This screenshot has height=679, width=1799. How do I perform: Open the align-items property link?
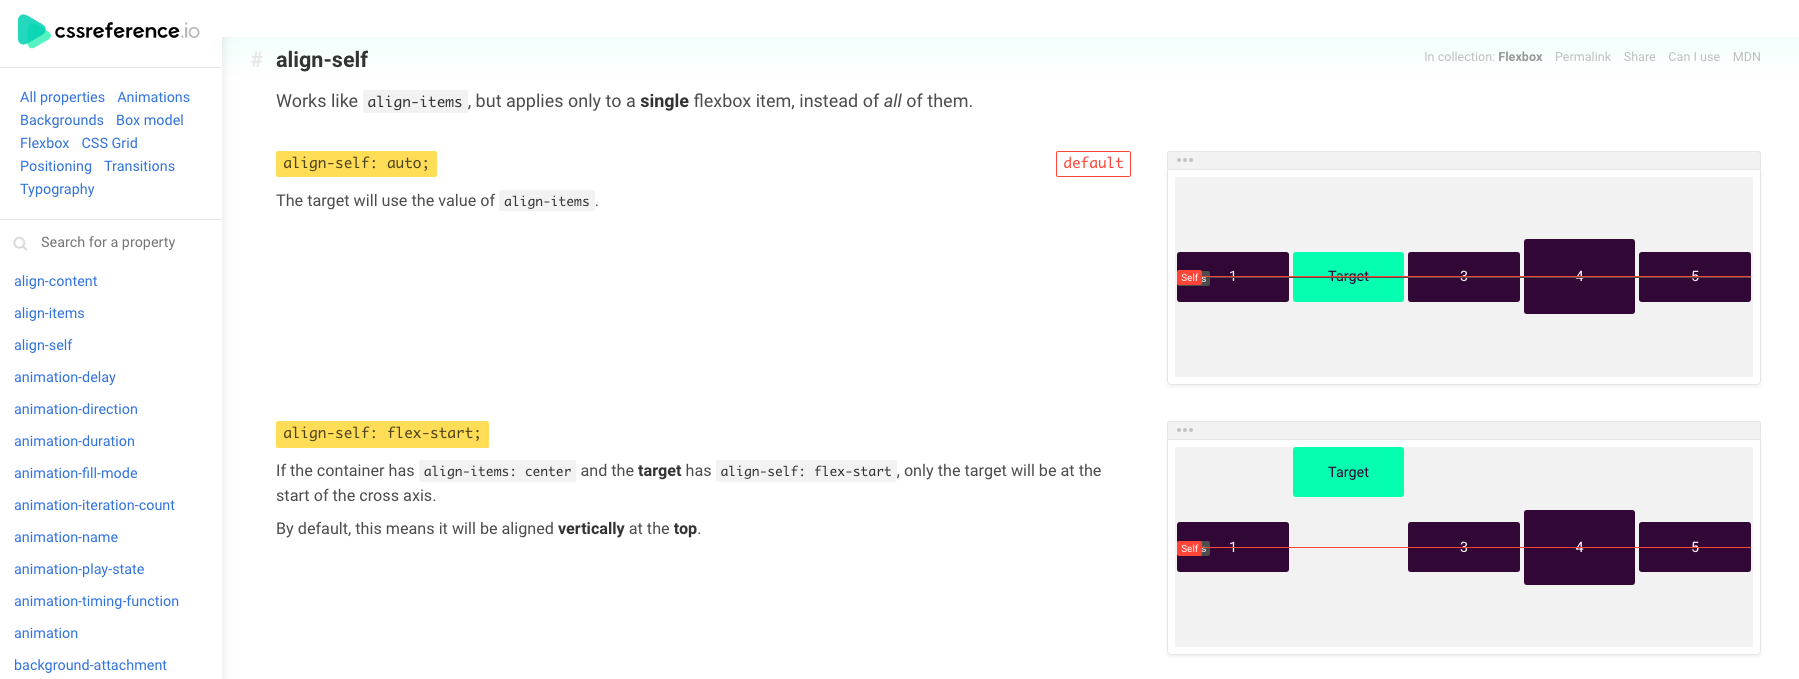coord(49,313)
